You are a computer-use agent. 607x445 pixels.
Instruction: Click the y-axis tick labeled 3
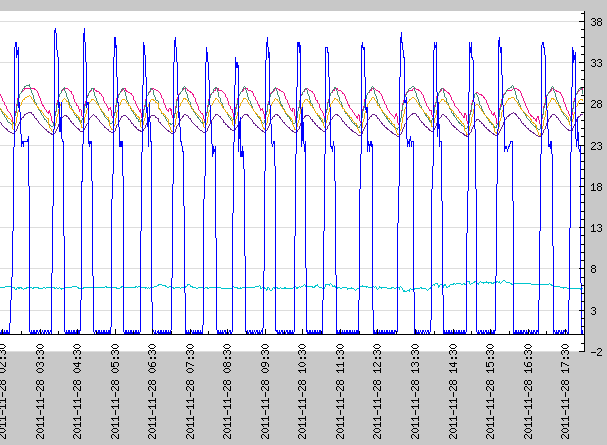[x=595, y=312]
